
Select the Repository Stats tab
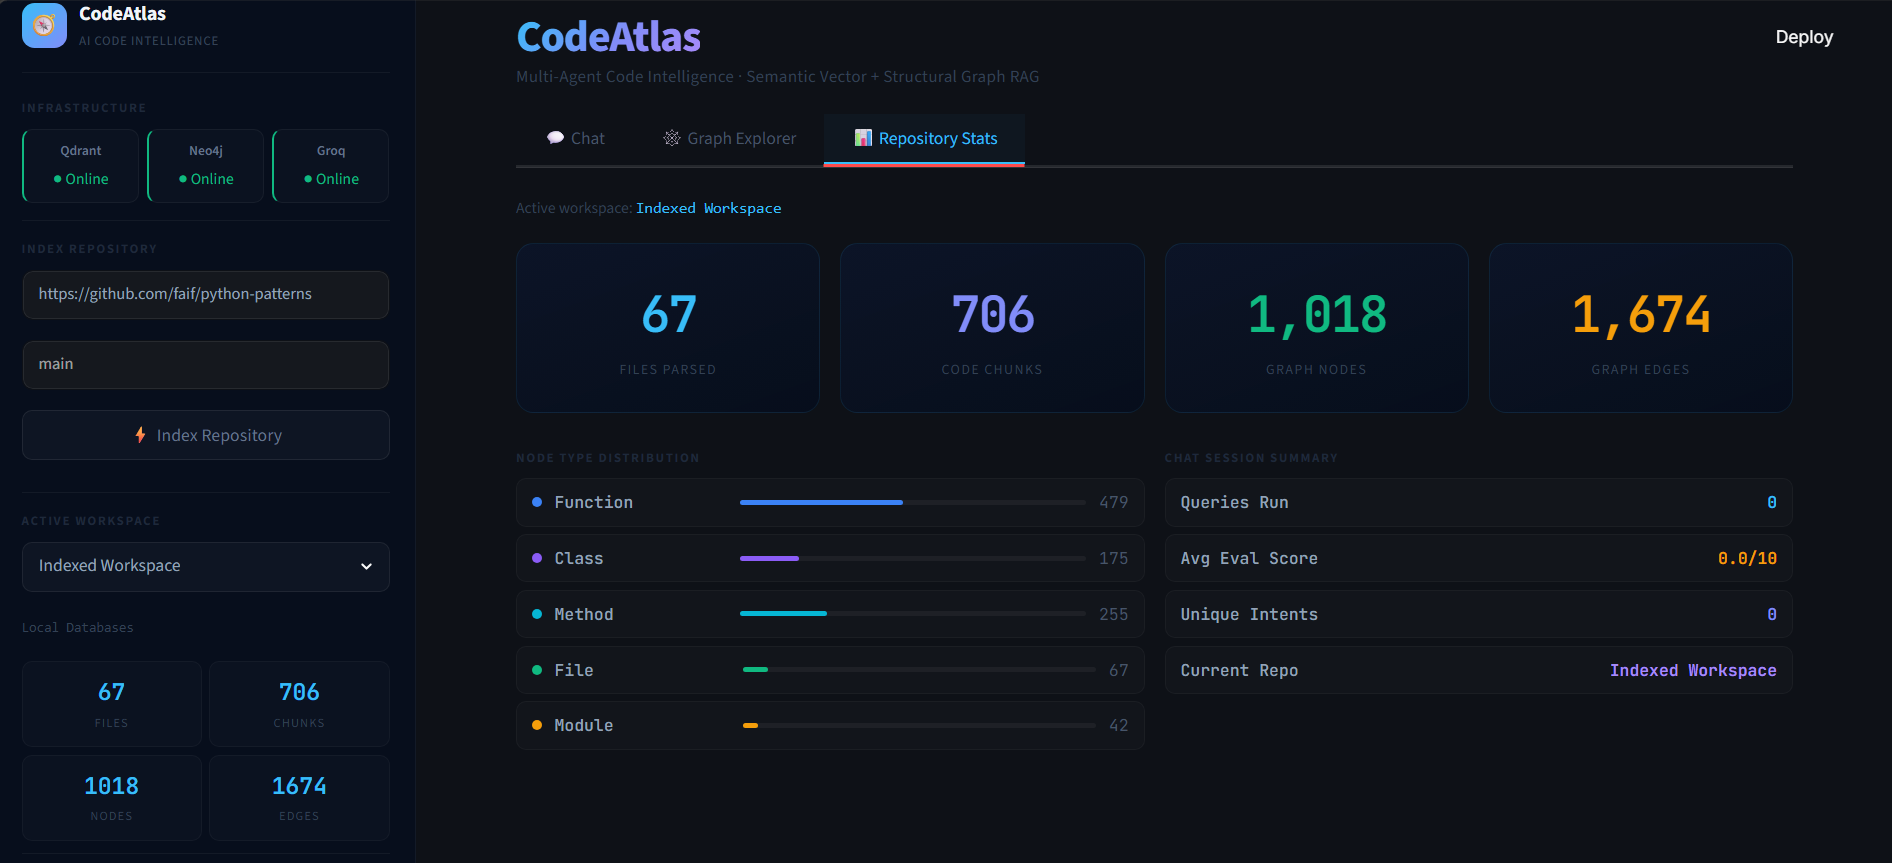[x=925, y=139]
